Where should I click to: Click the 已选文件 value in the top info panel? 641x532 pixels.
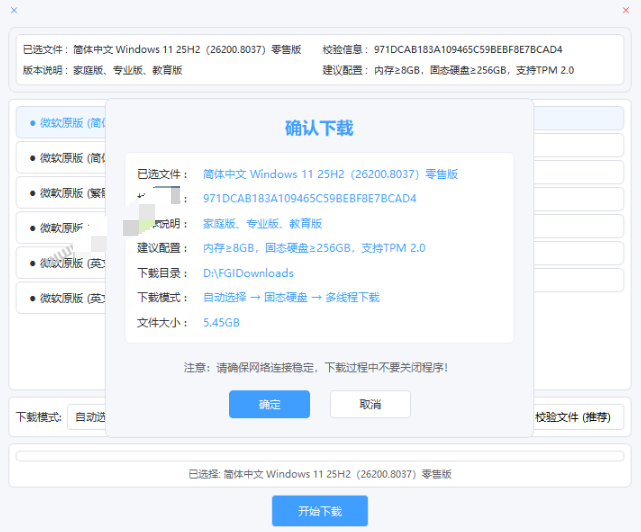187,49
